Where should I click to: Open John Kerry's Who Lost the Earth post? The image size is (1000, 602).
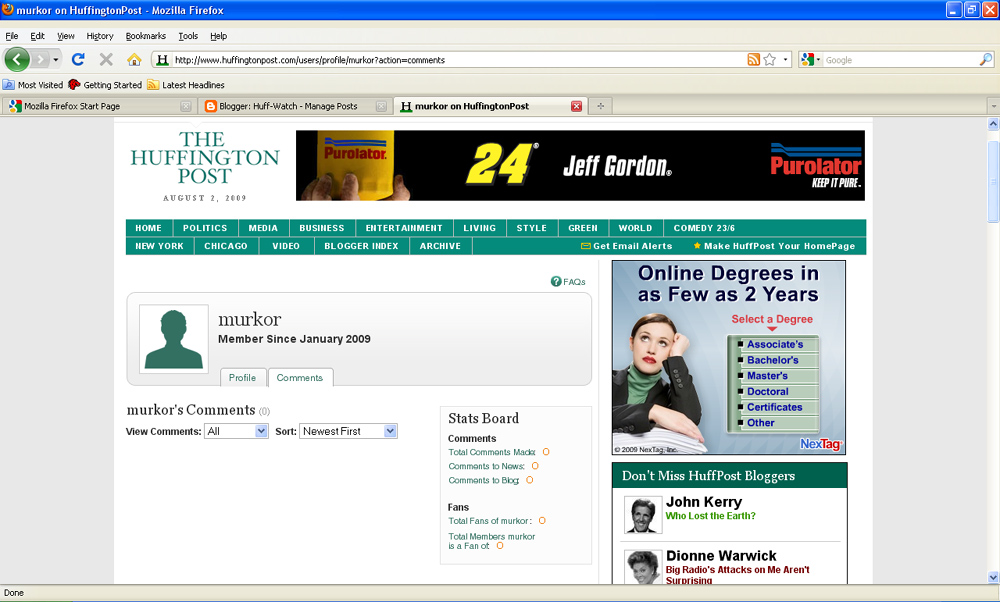(710, 516)
